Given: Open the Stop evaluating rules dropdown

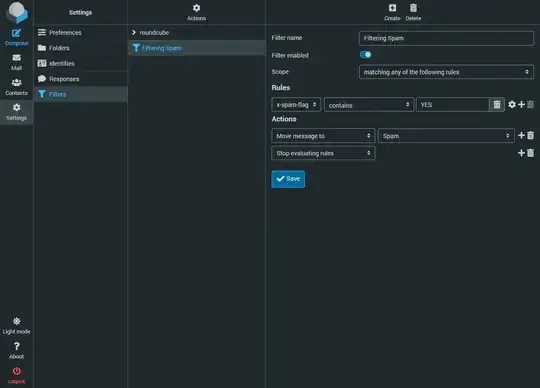Looking at the screenshot, I should tap(323, 153).
